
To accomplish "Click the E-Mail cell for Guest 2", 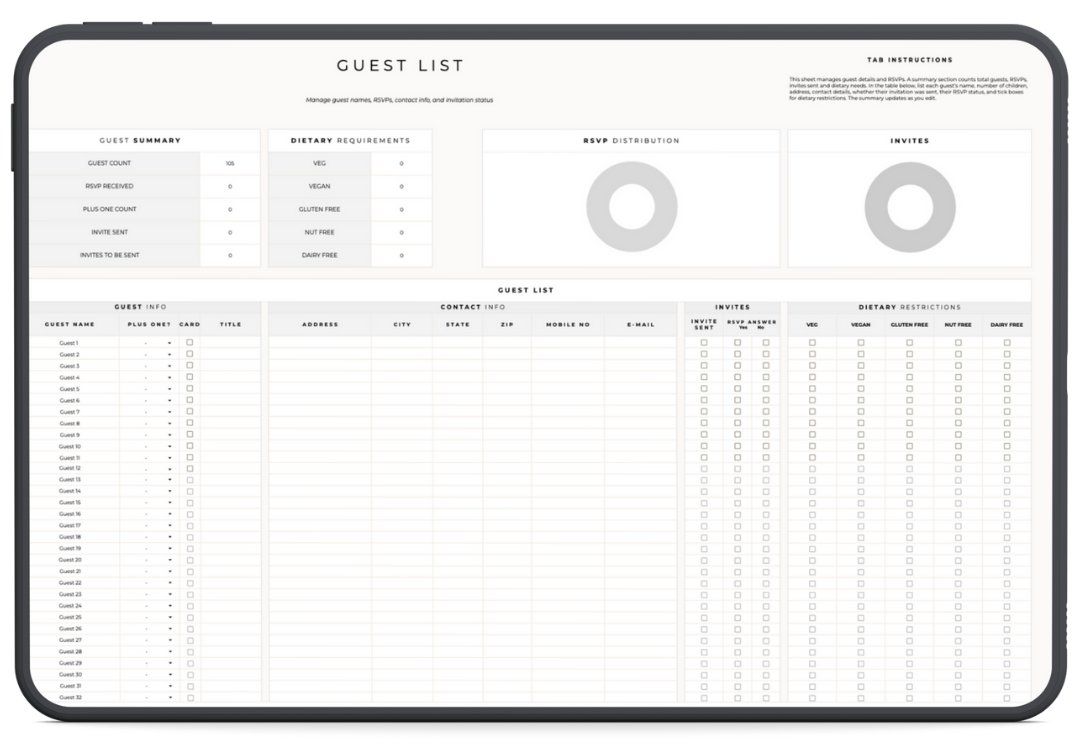I will pos(640,354).
